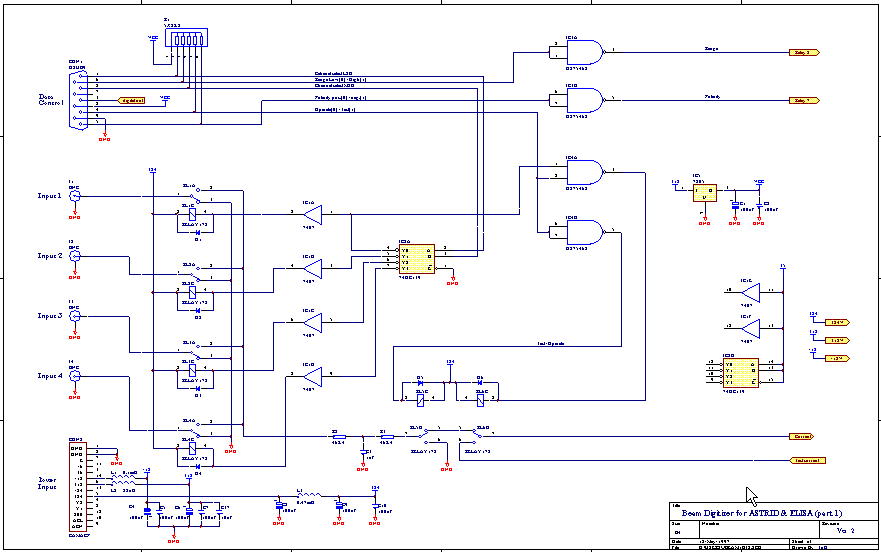Viewport: 881px width, 552px height.
Task: Select the Data Control DB9 connector
Action: 78,102
